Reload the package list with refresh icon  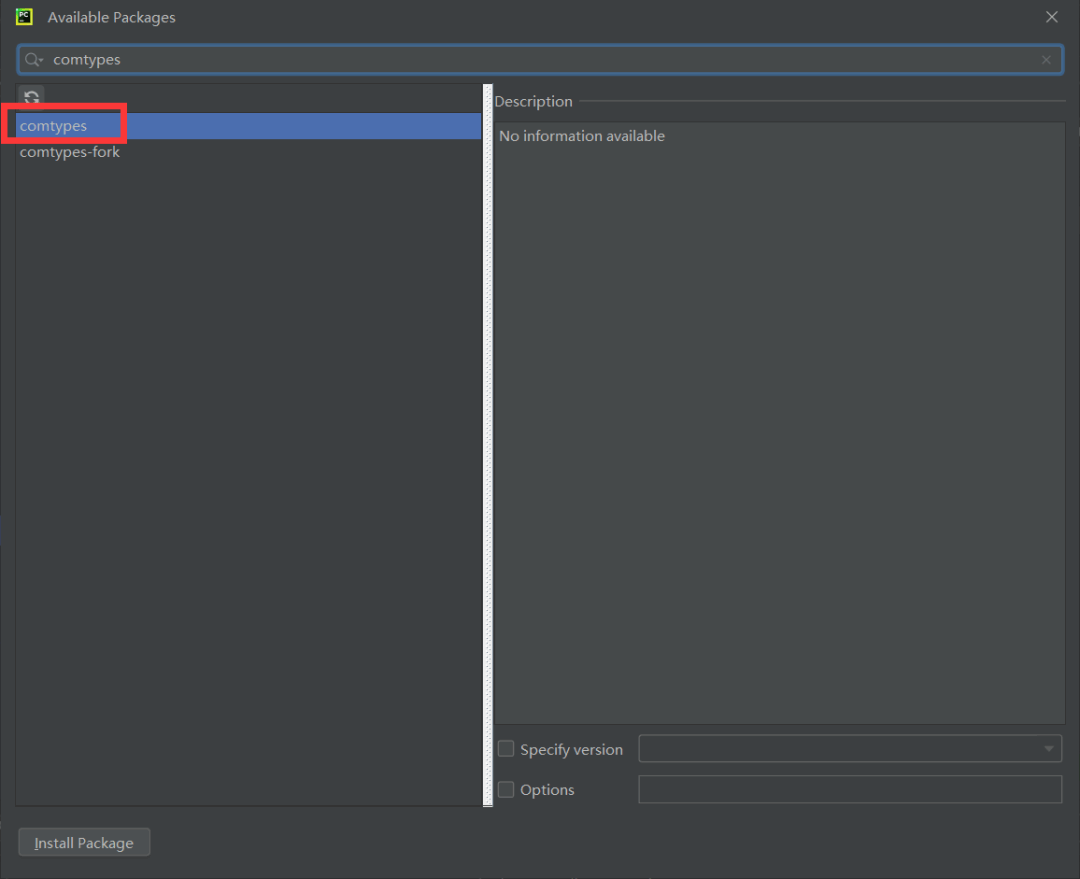click(x=32, y=97)
